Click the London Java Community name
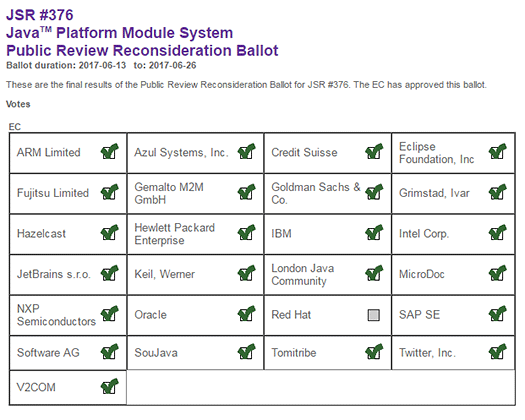 303,274
